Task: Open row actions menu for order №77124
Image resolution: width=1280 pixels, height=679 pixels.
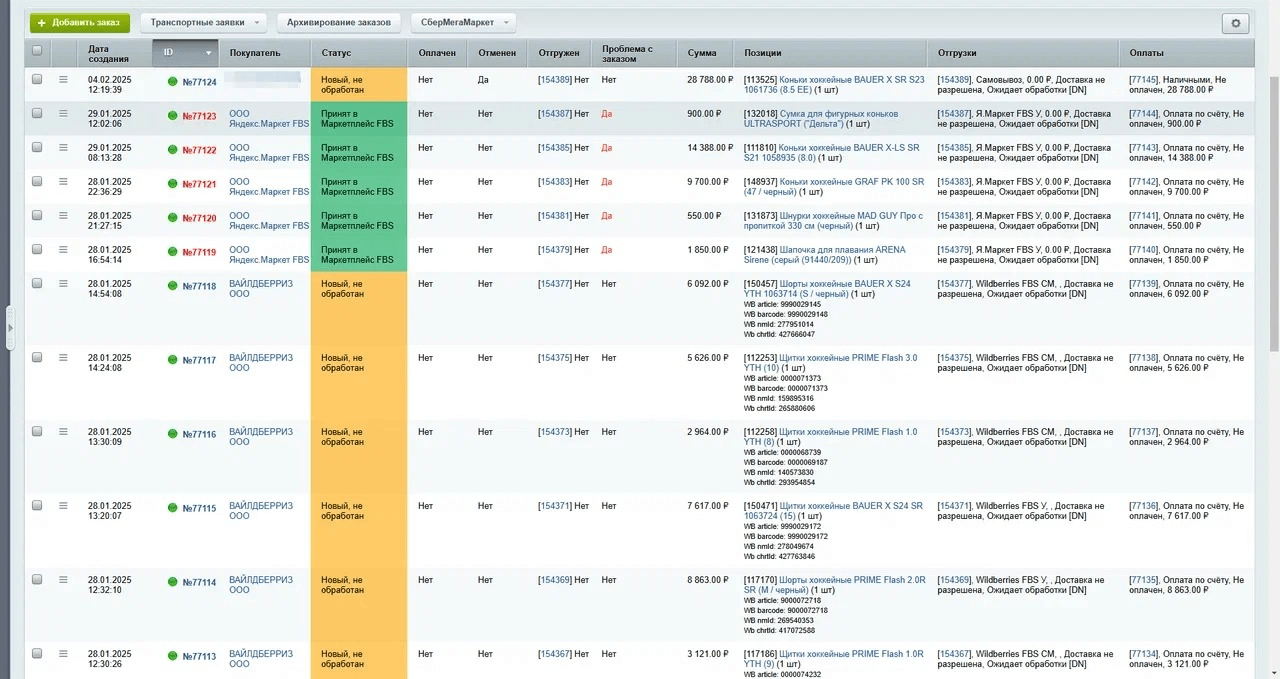Action: (x=64, y=80)
